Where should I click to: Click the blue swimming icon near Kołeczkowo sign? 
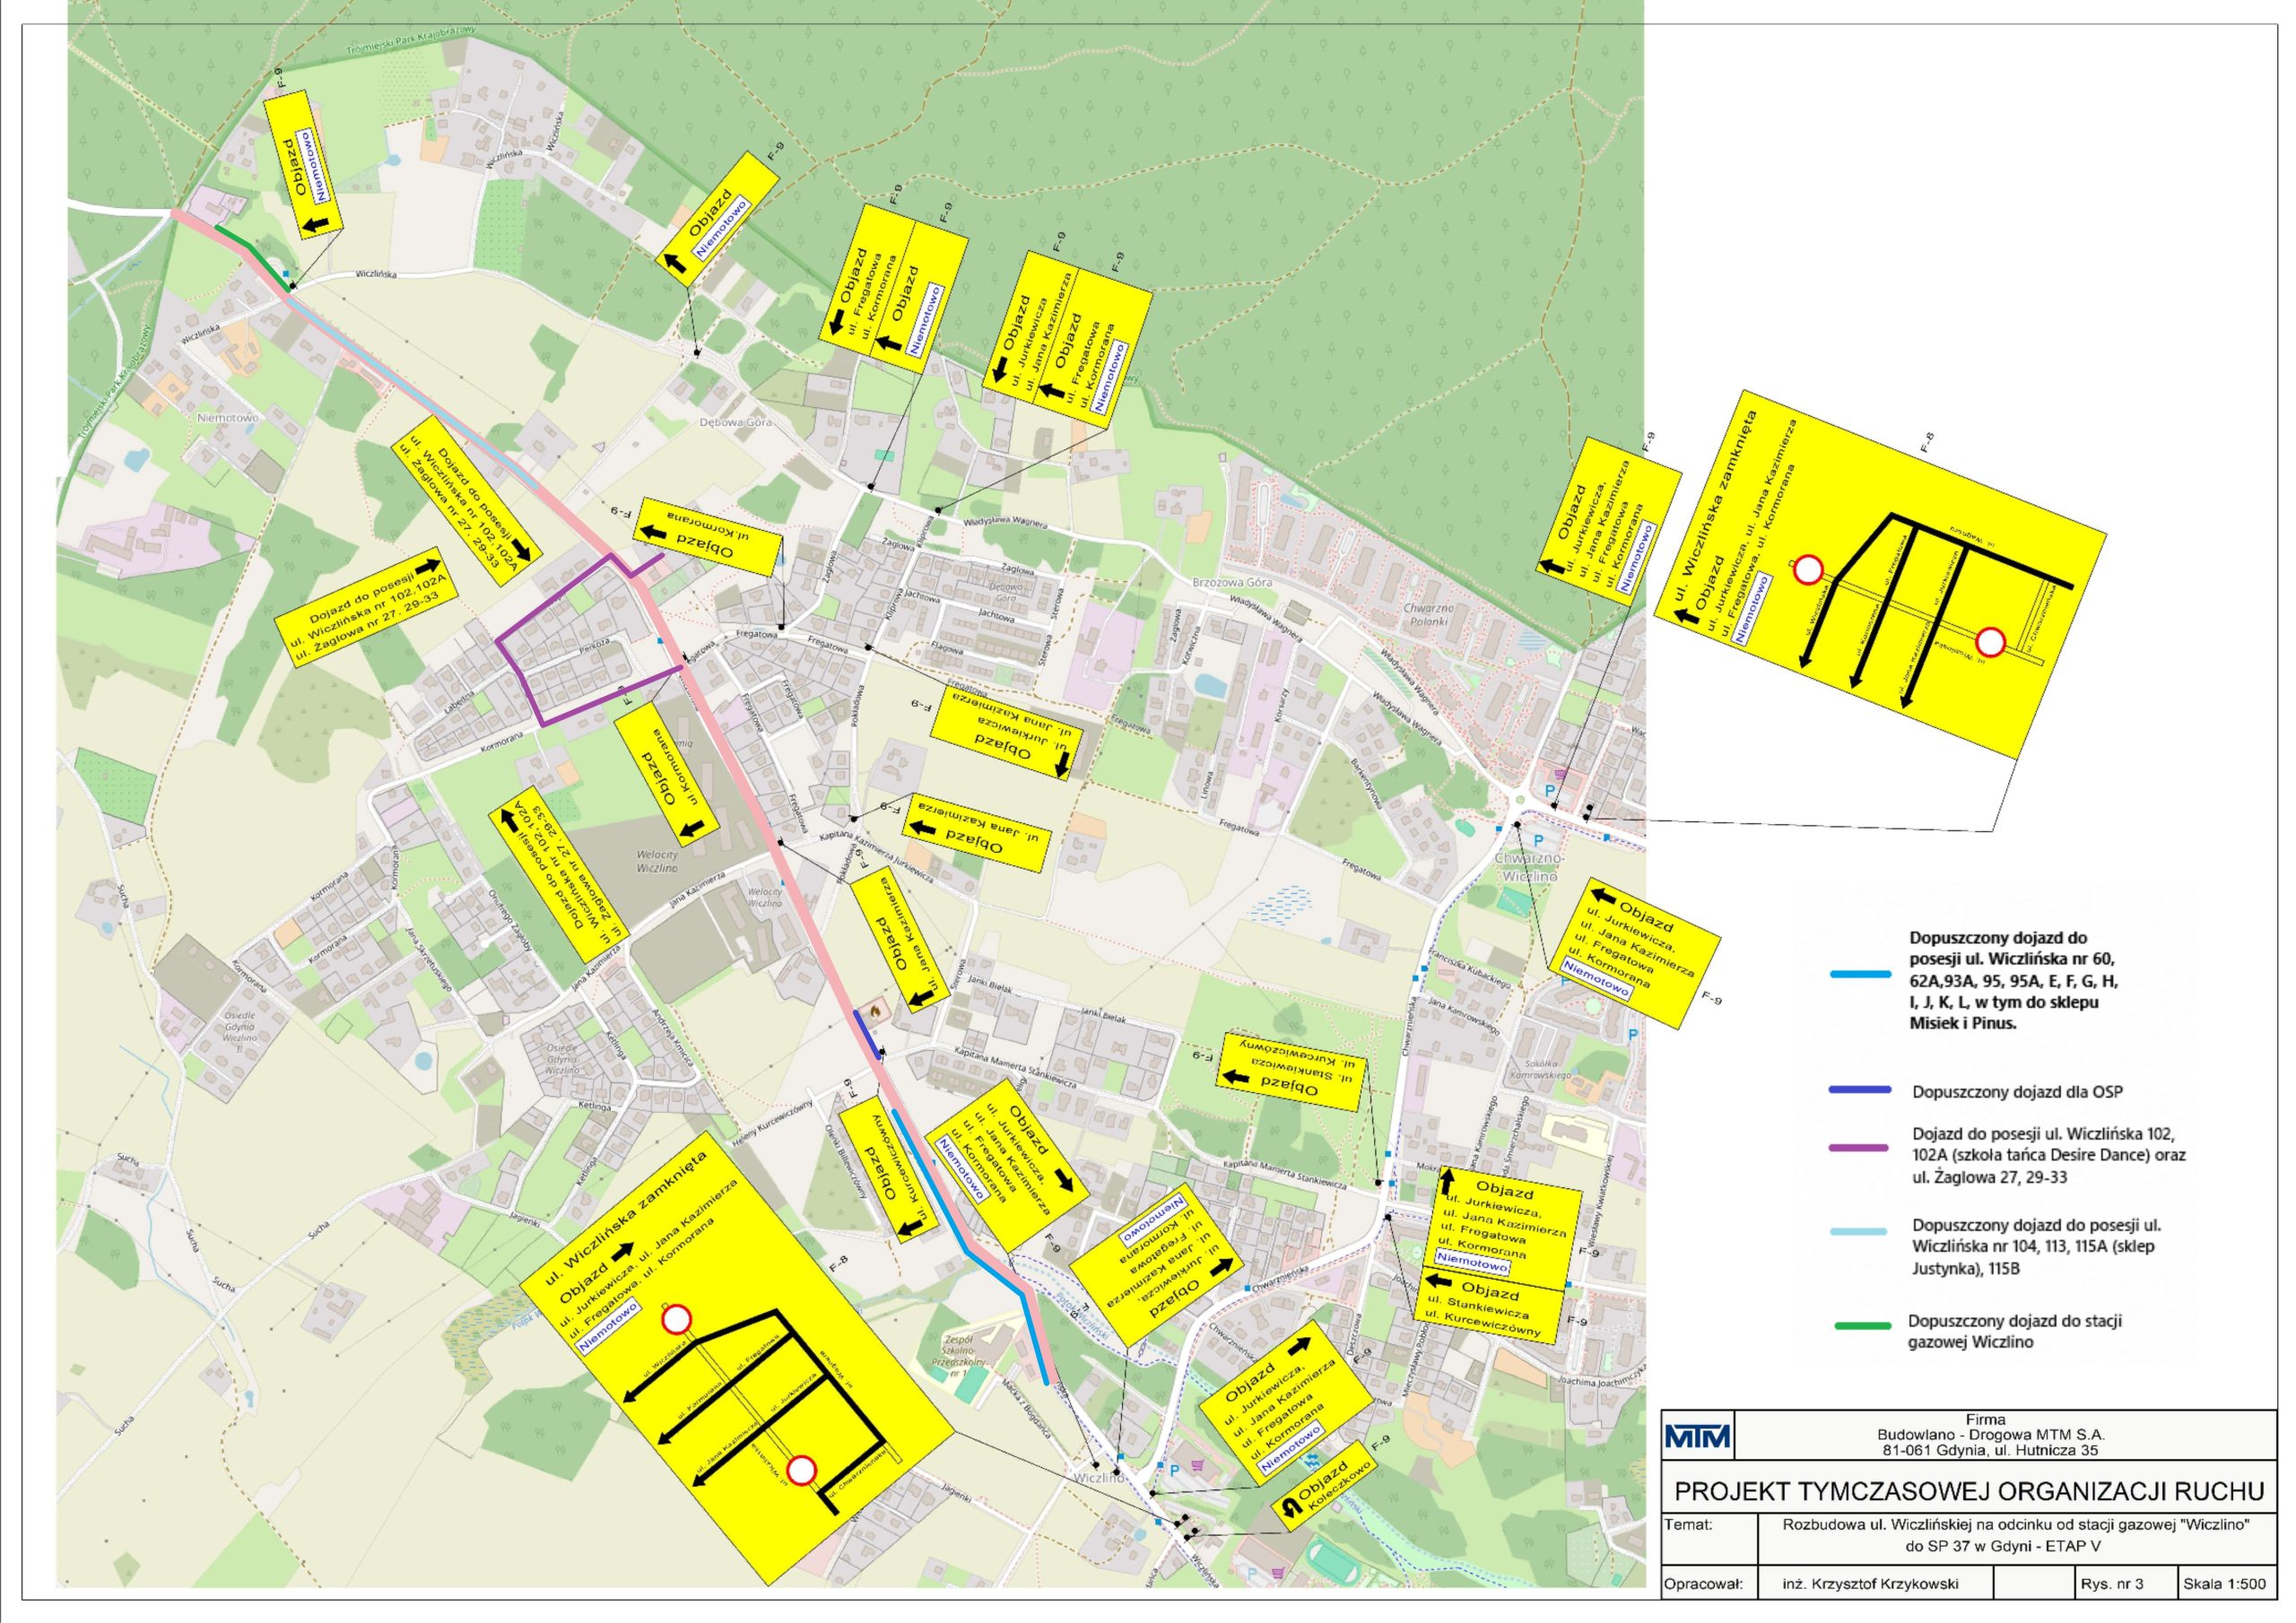point(1312,1460)
